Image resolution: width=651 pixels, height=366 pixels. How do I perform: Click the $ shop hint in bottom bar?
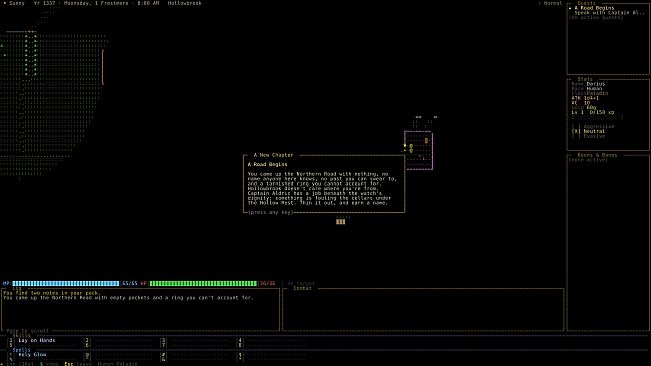pyautogui.click(x=49, y=364)
